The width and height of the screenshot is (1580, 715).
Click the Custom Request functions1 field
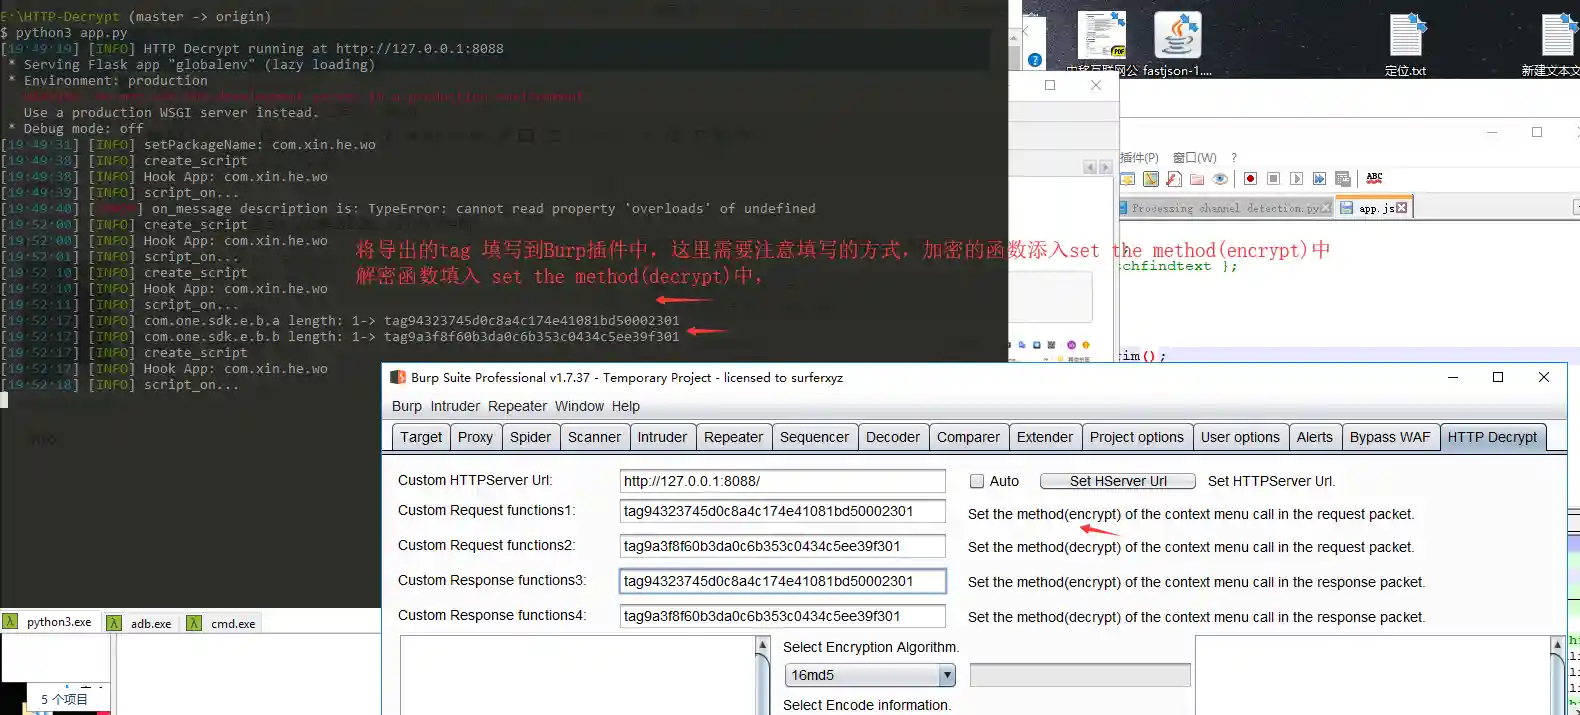[782, 511]
